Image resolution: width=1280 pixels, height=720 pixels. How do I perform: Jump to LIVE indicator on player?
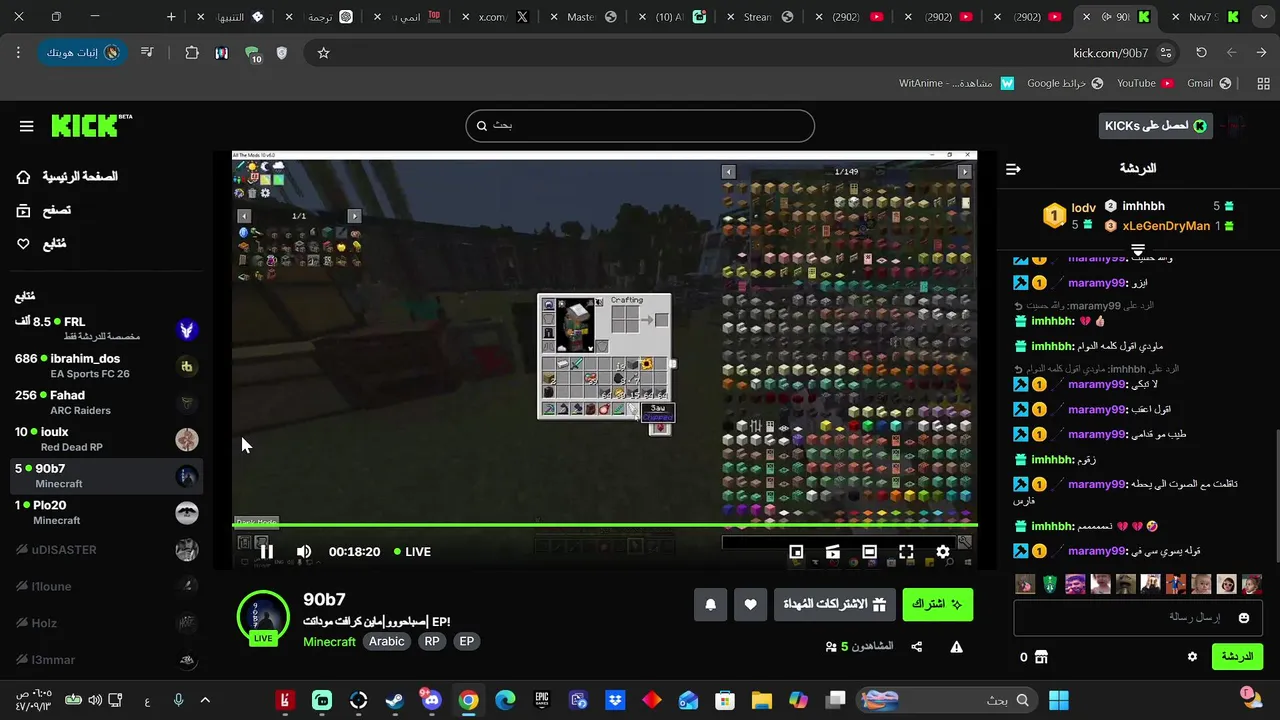click(412, 551)
